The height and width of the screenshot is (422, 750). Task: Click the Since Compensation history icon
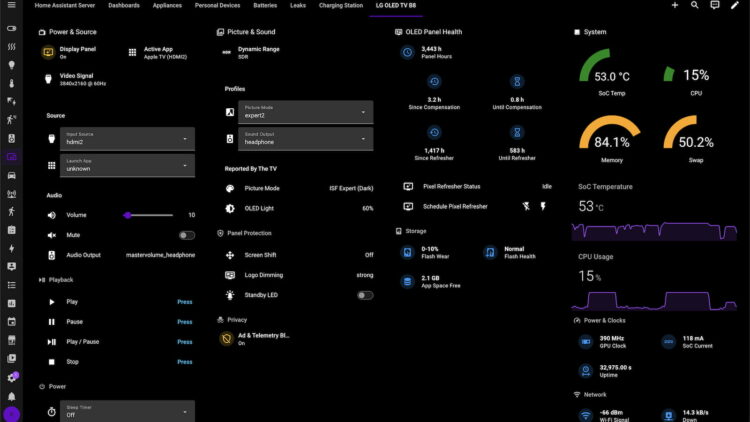click(434, 82)
